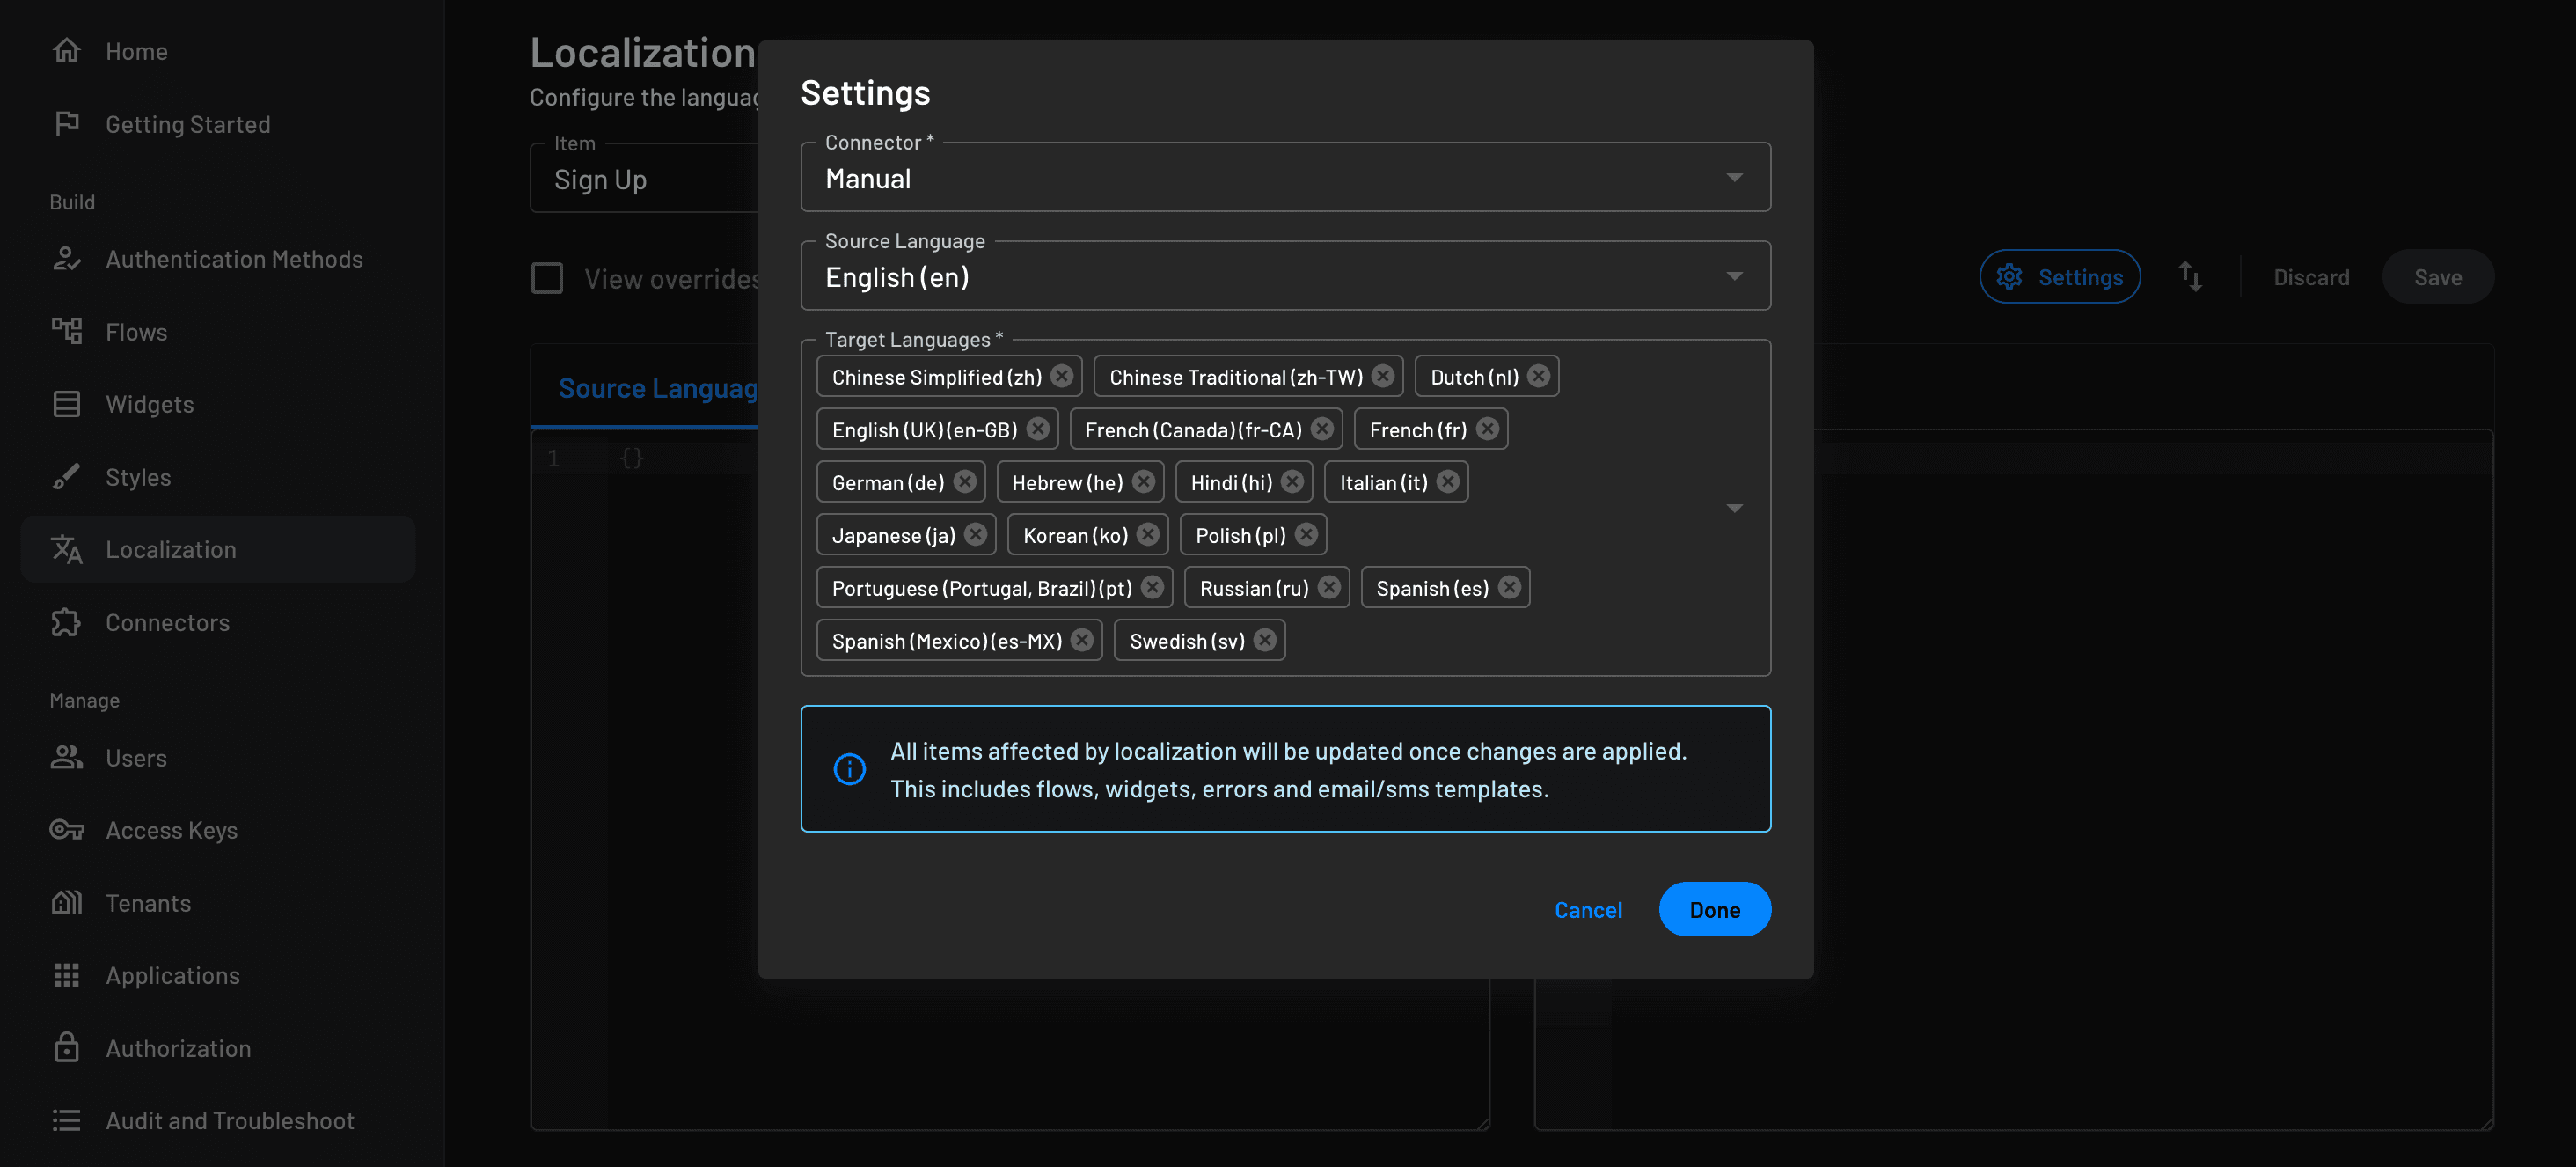Select the Home icon in the sidebar
Screen dimensions: 2576x1167
coord(66,50)
